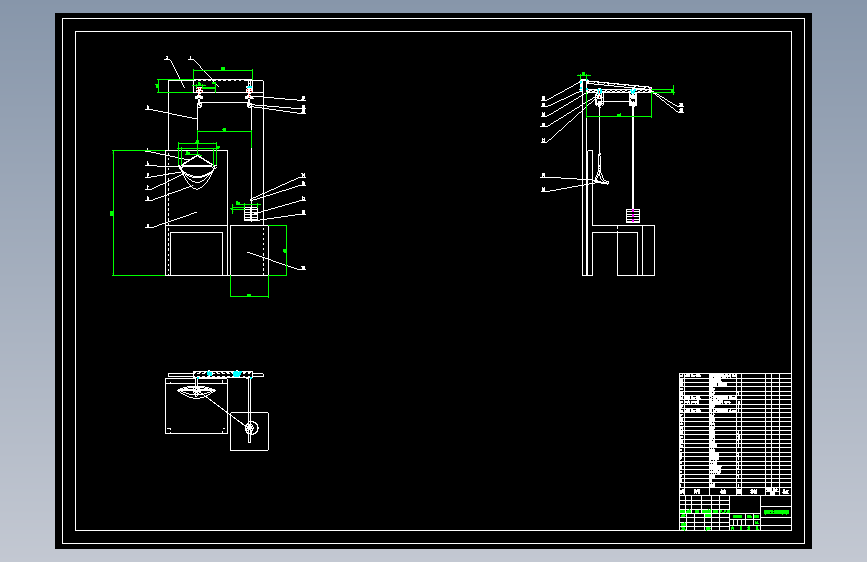Click the green drawing title in title block
This screenshot has width=867, height=562.
(x=776, y=512)
